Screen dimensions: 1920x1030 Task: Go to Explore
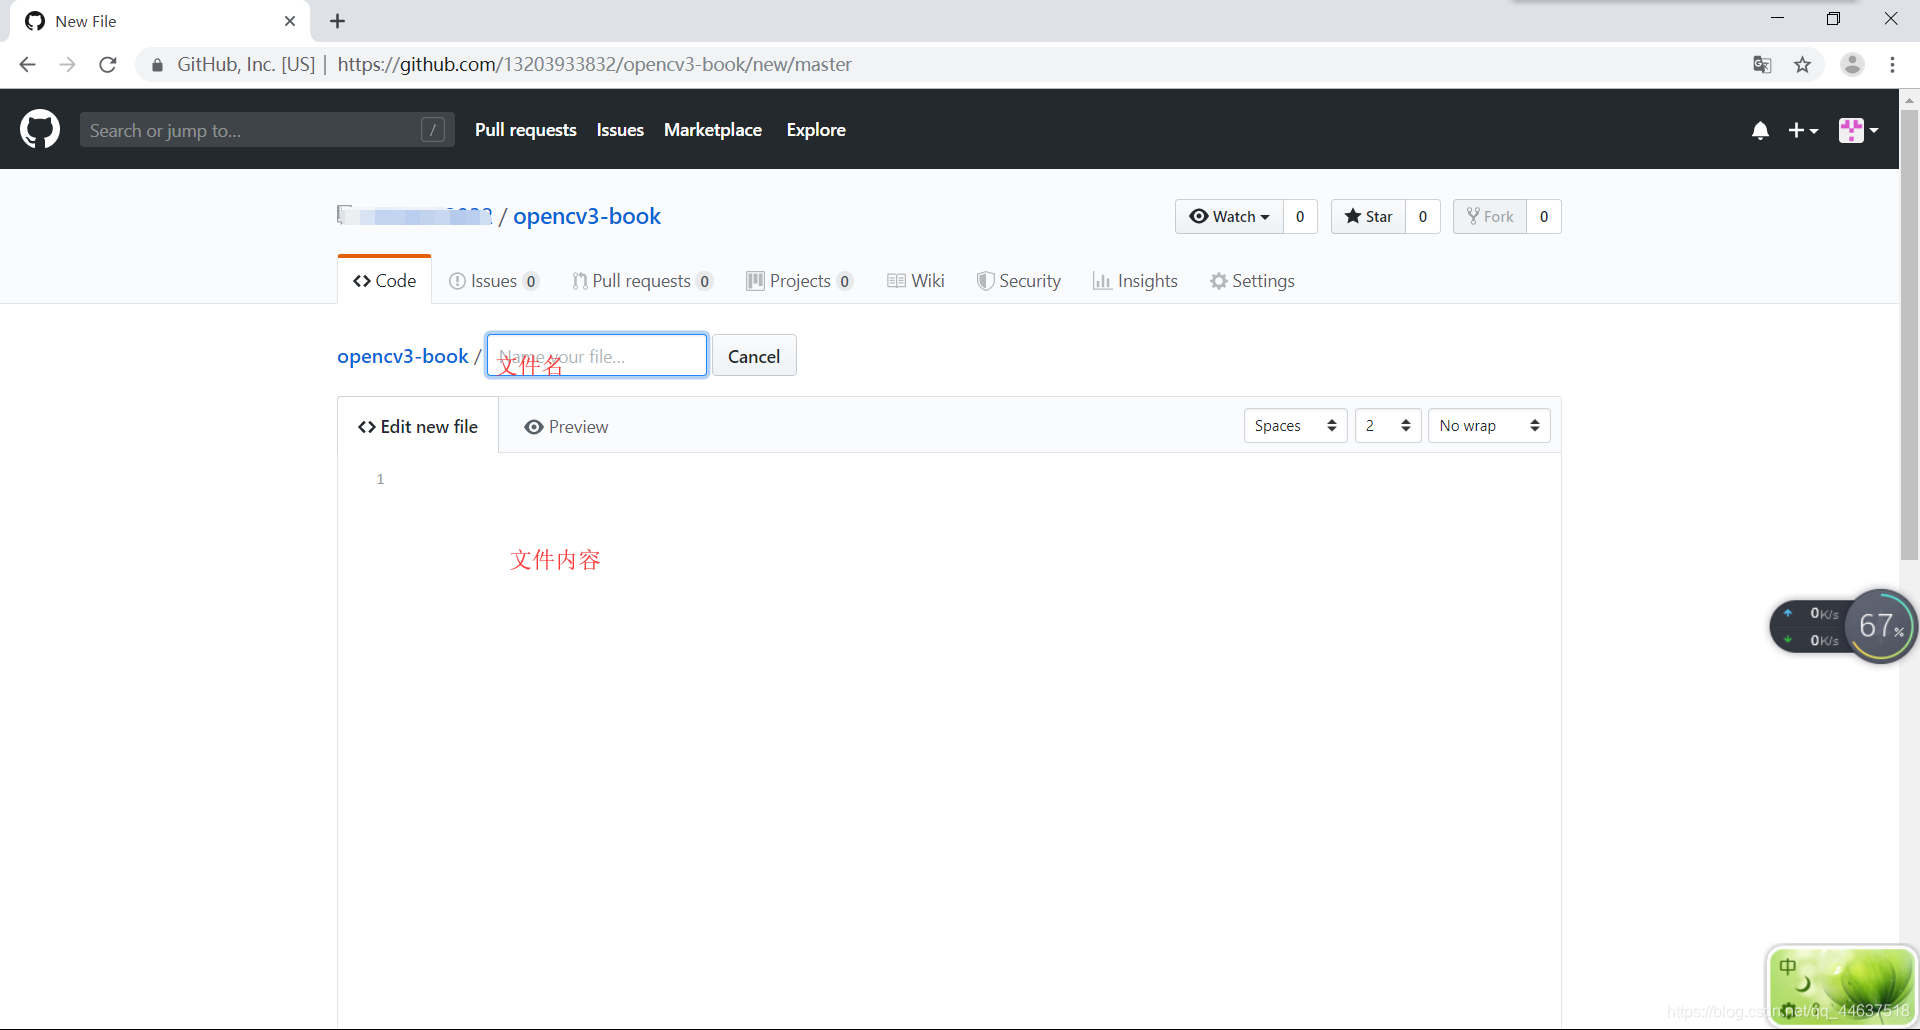coord(816,130)
